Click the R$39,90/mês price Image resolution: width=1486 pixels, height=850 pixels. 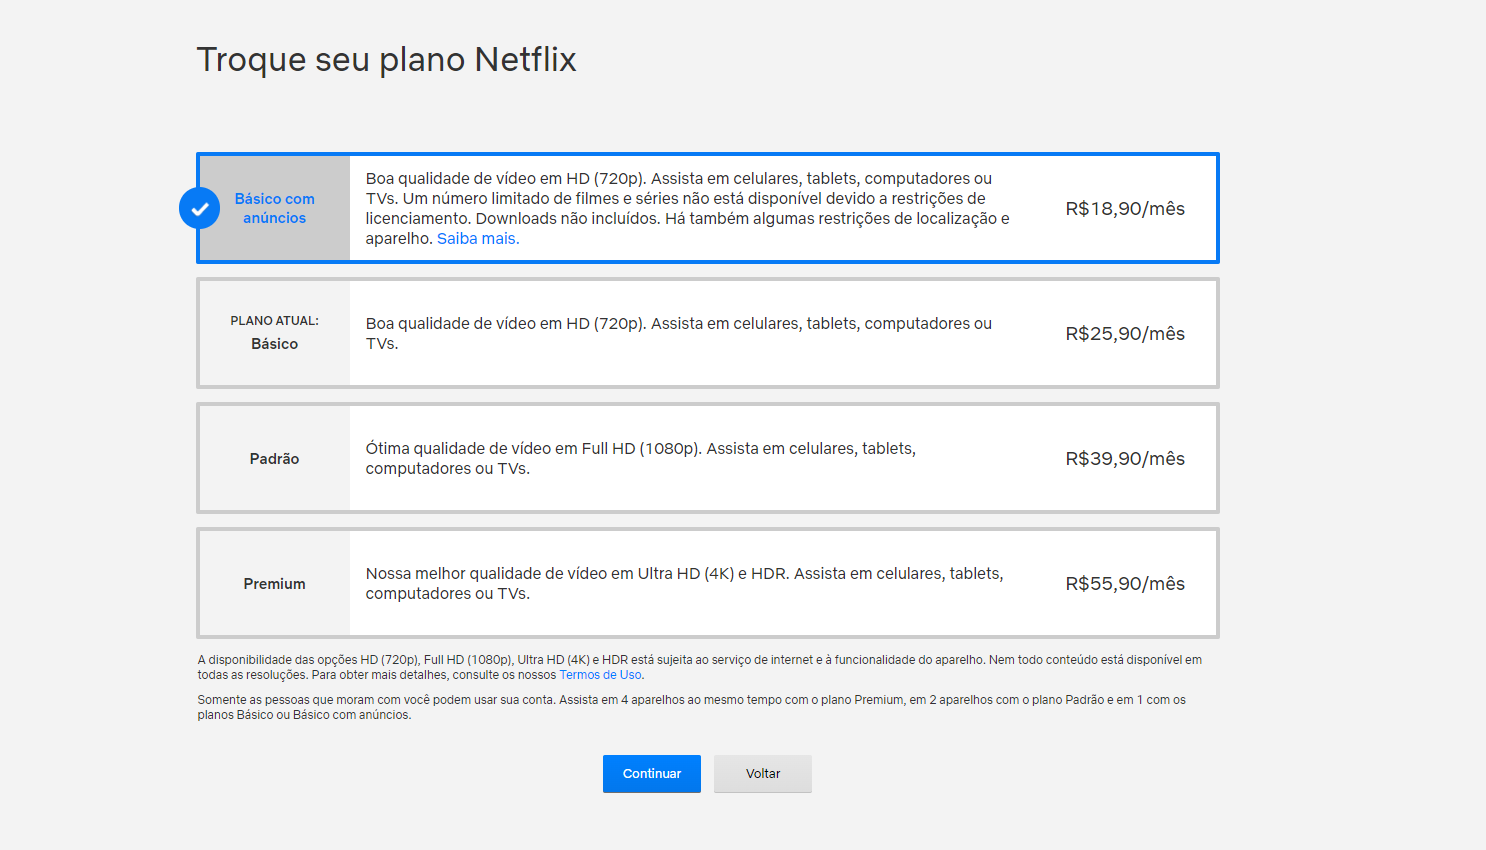[x=1125, y=459]
